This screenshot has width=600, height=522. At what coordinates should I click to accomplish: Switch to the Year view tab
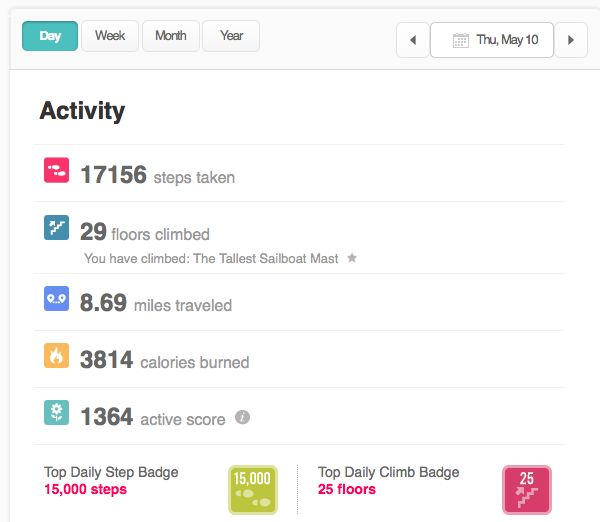[231, 36]
